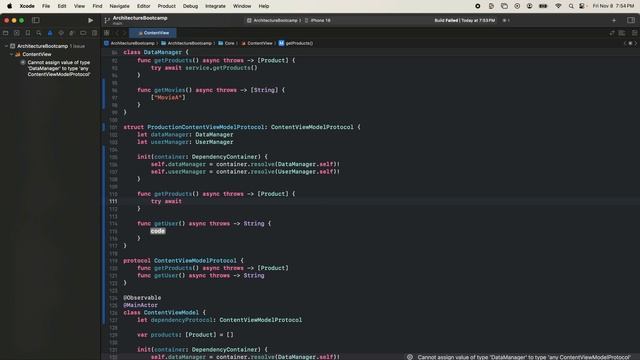
Task: Open the File menu
Action: coord(46,6)
